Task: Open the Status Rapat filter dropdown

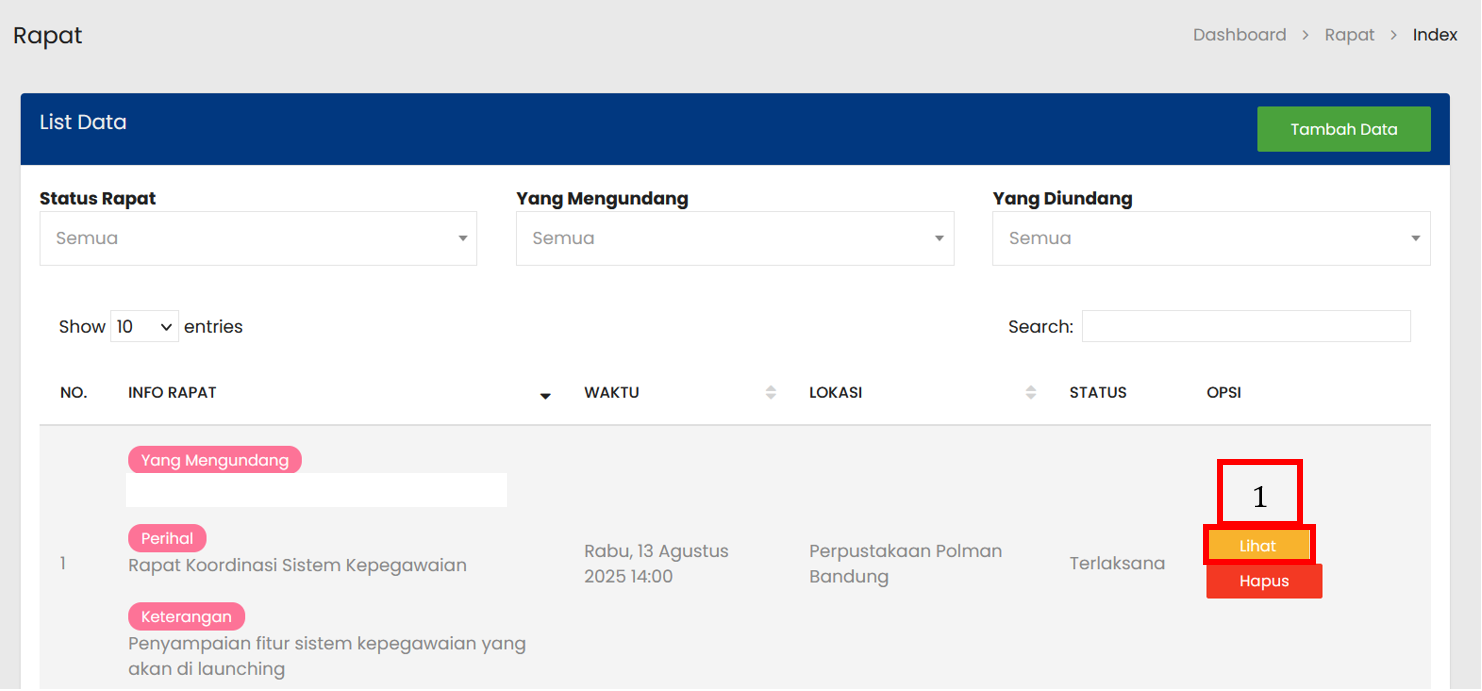Action: tap(258, 238)
